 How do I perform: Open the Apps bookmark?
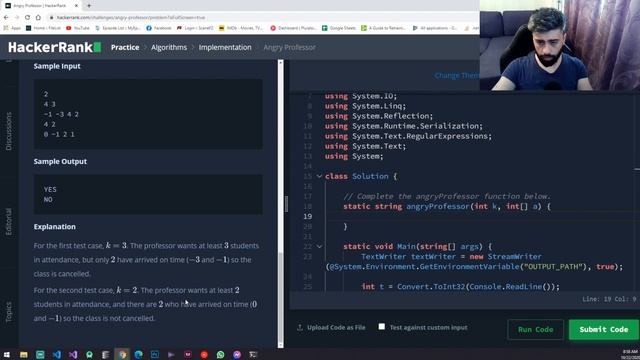pos(12,28)
